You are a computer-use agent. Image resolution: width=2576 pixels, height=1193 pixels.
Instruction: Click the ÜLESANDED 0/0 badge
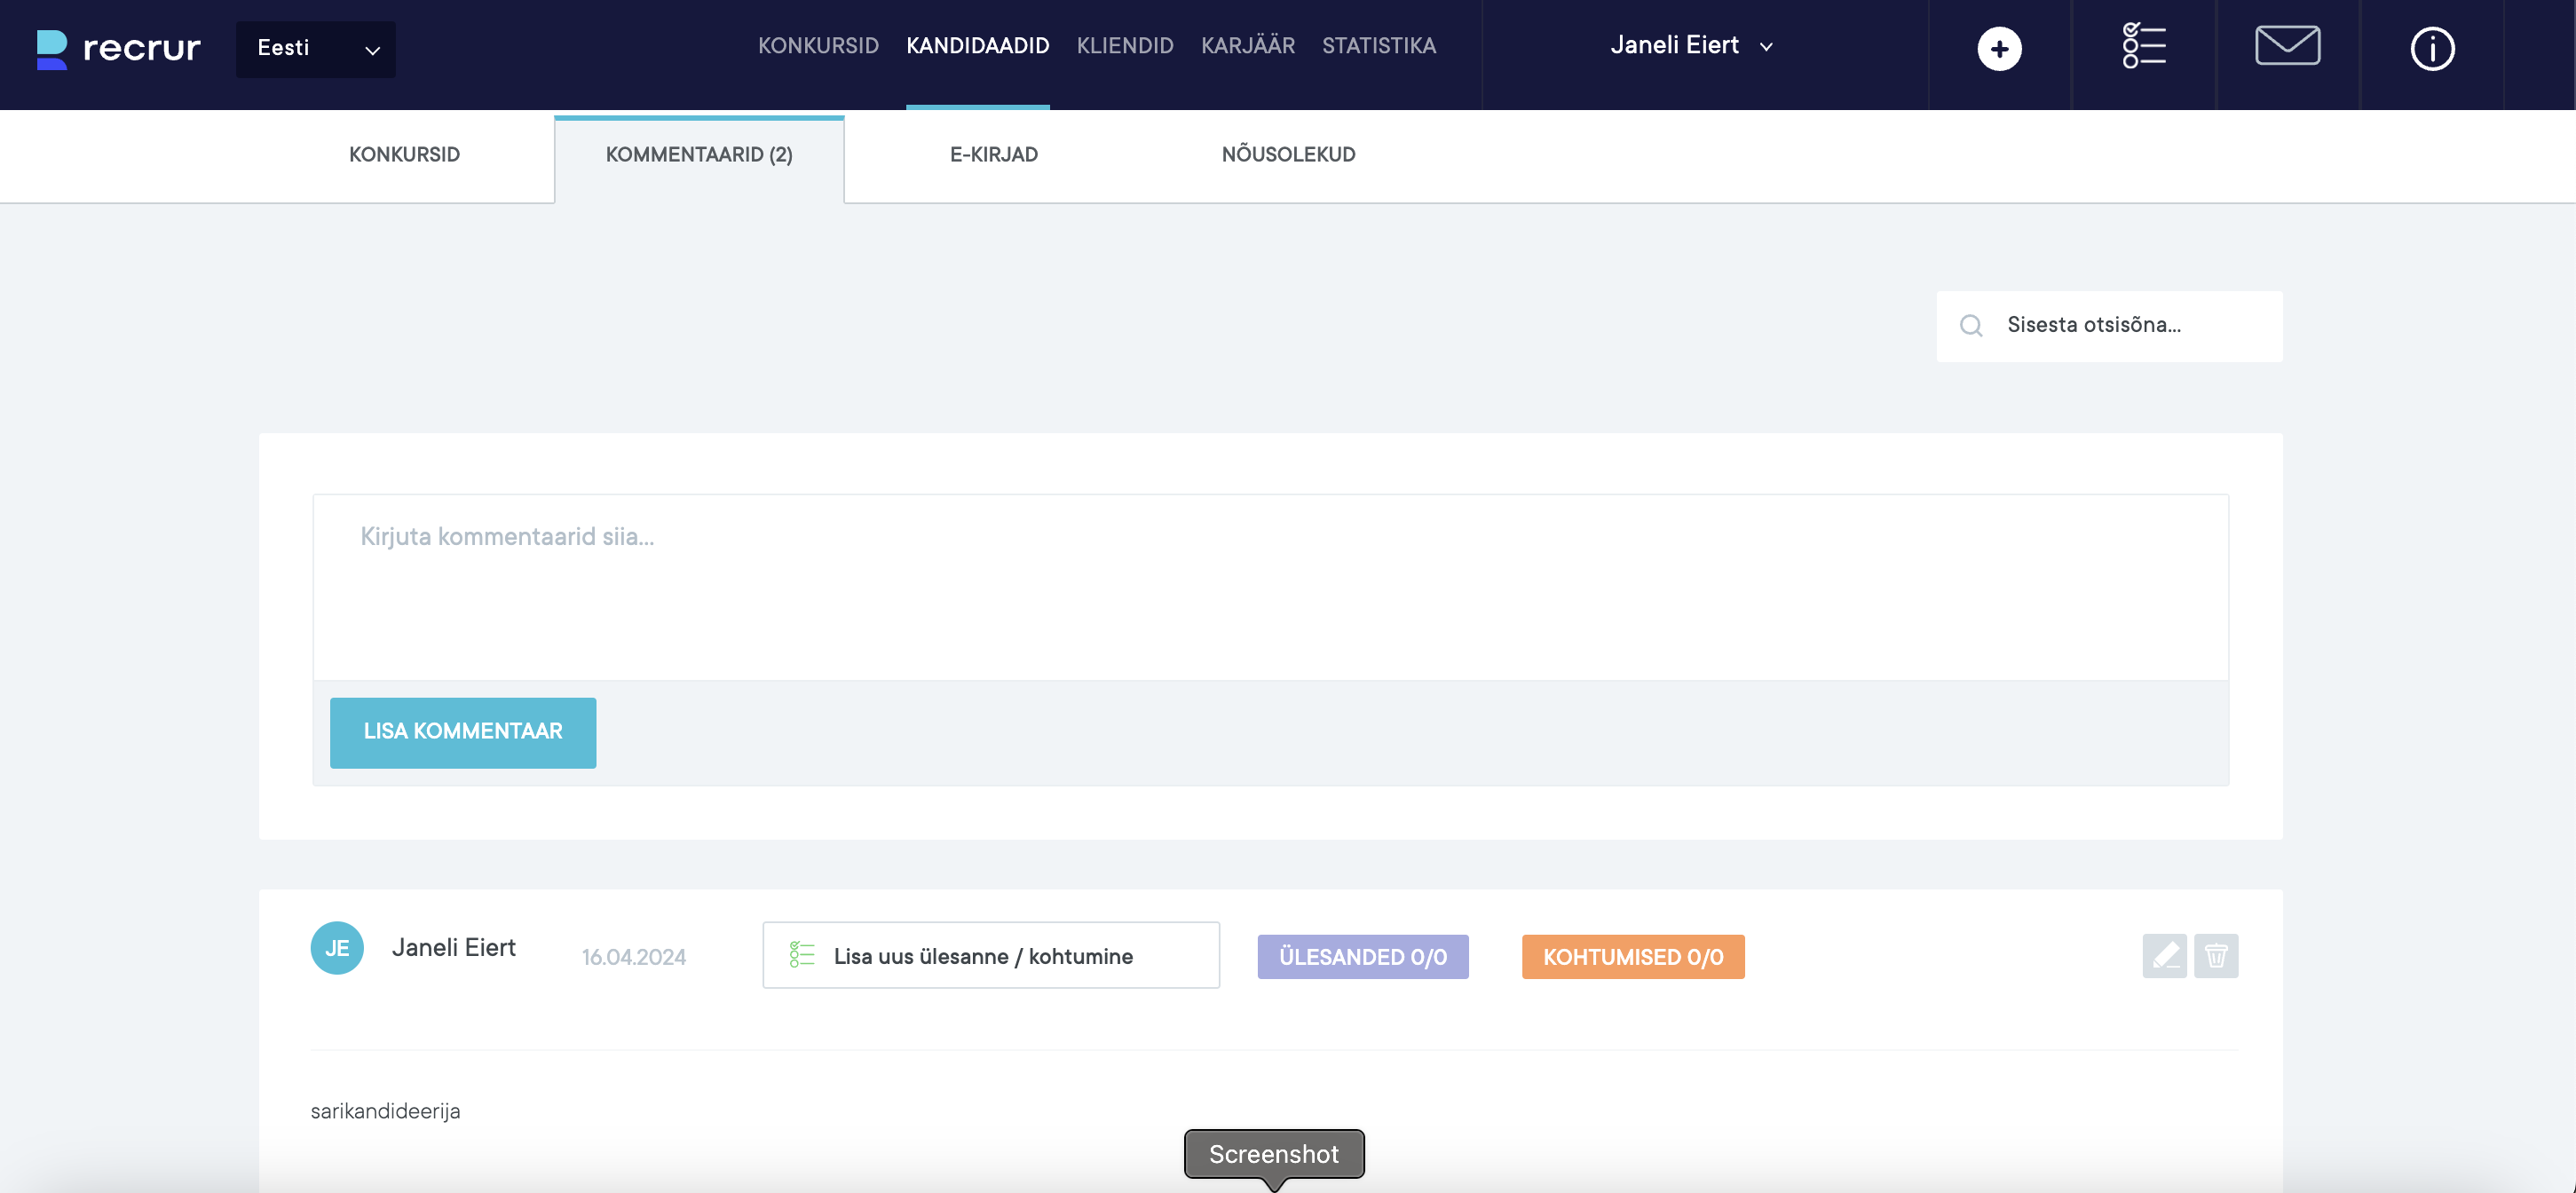click(1362, 957)
